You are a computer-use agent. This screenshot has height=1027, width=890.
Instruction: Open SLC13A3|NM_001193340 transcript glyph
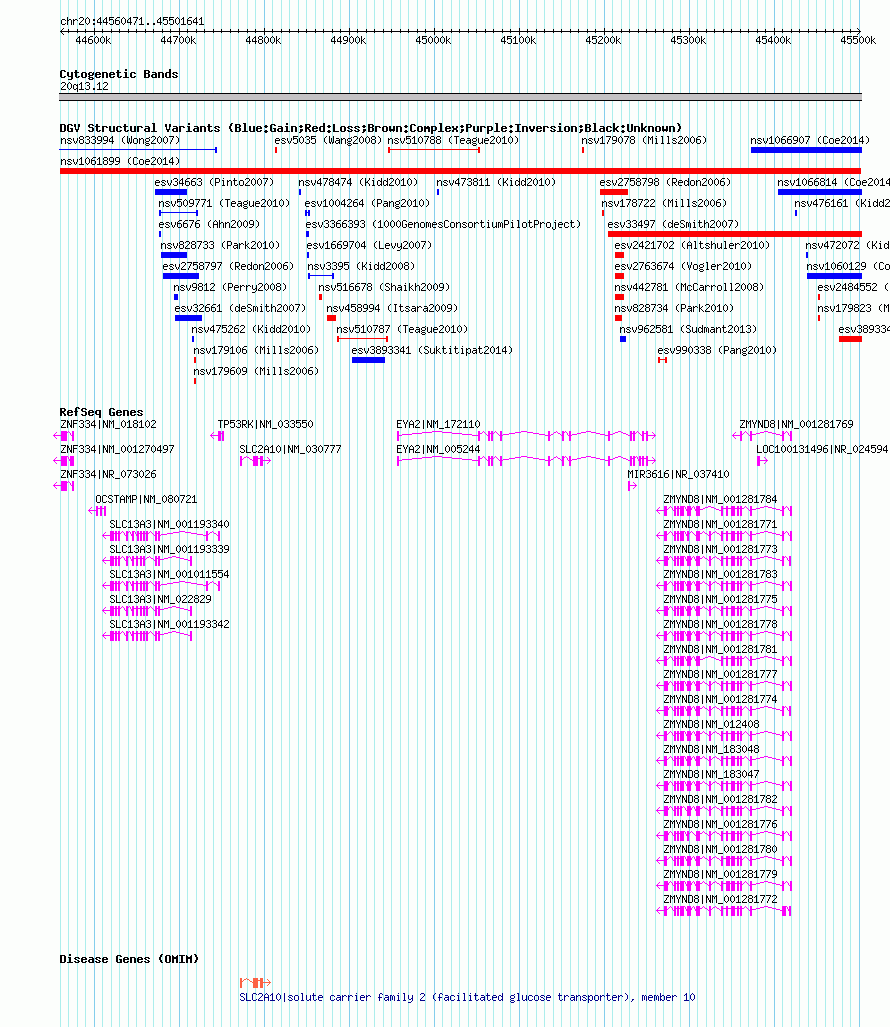161,536
